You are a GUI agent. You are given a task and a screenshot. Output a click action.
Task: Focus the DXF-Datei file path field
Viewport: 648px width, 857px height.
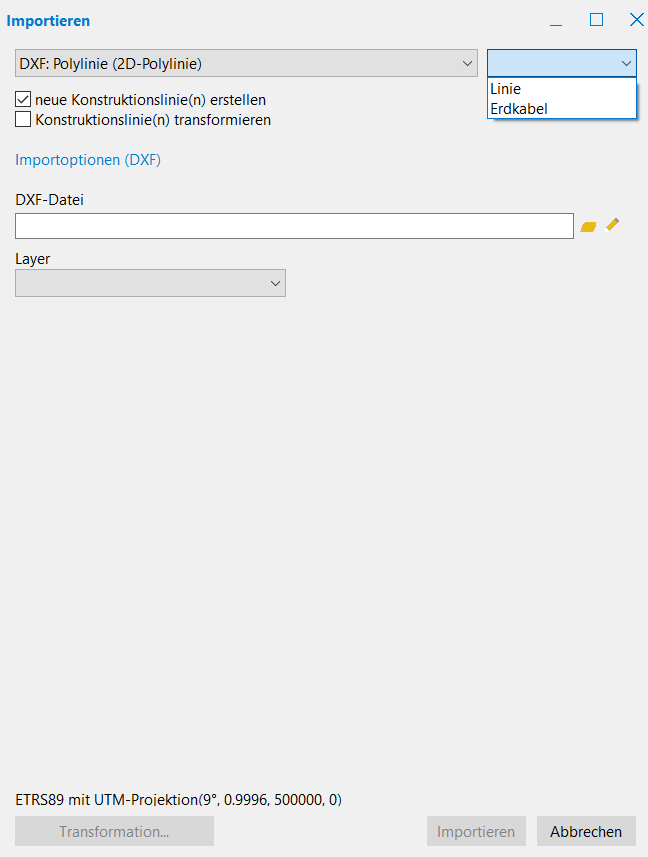tap(294, 226)
